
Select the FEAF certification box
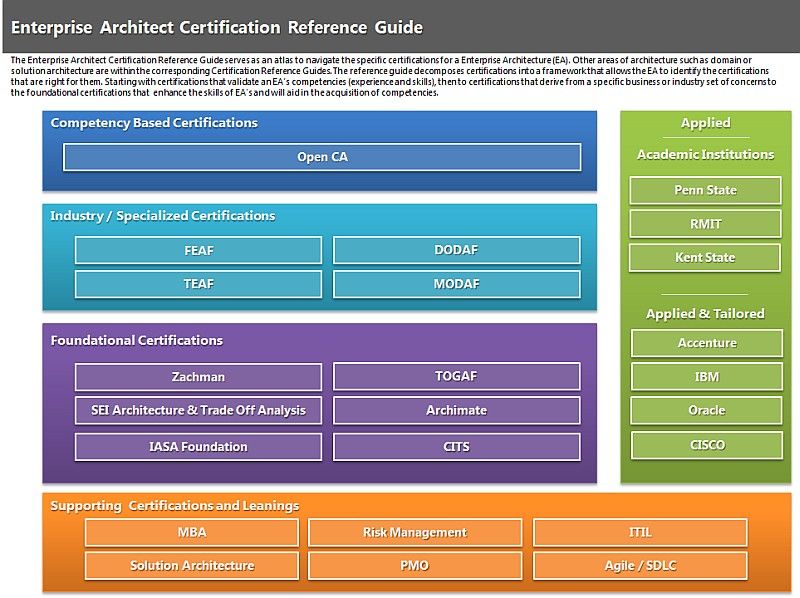tap(198, 250)
